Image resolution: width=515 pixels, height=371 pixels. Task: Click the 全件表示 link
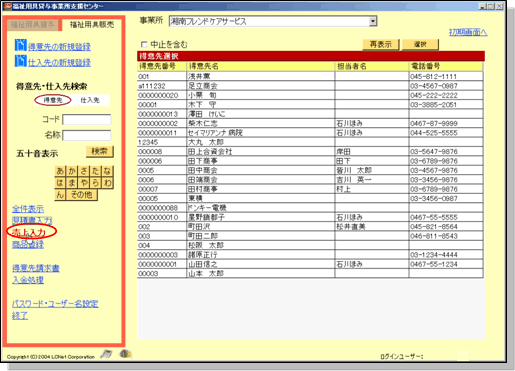click(28, 209)
